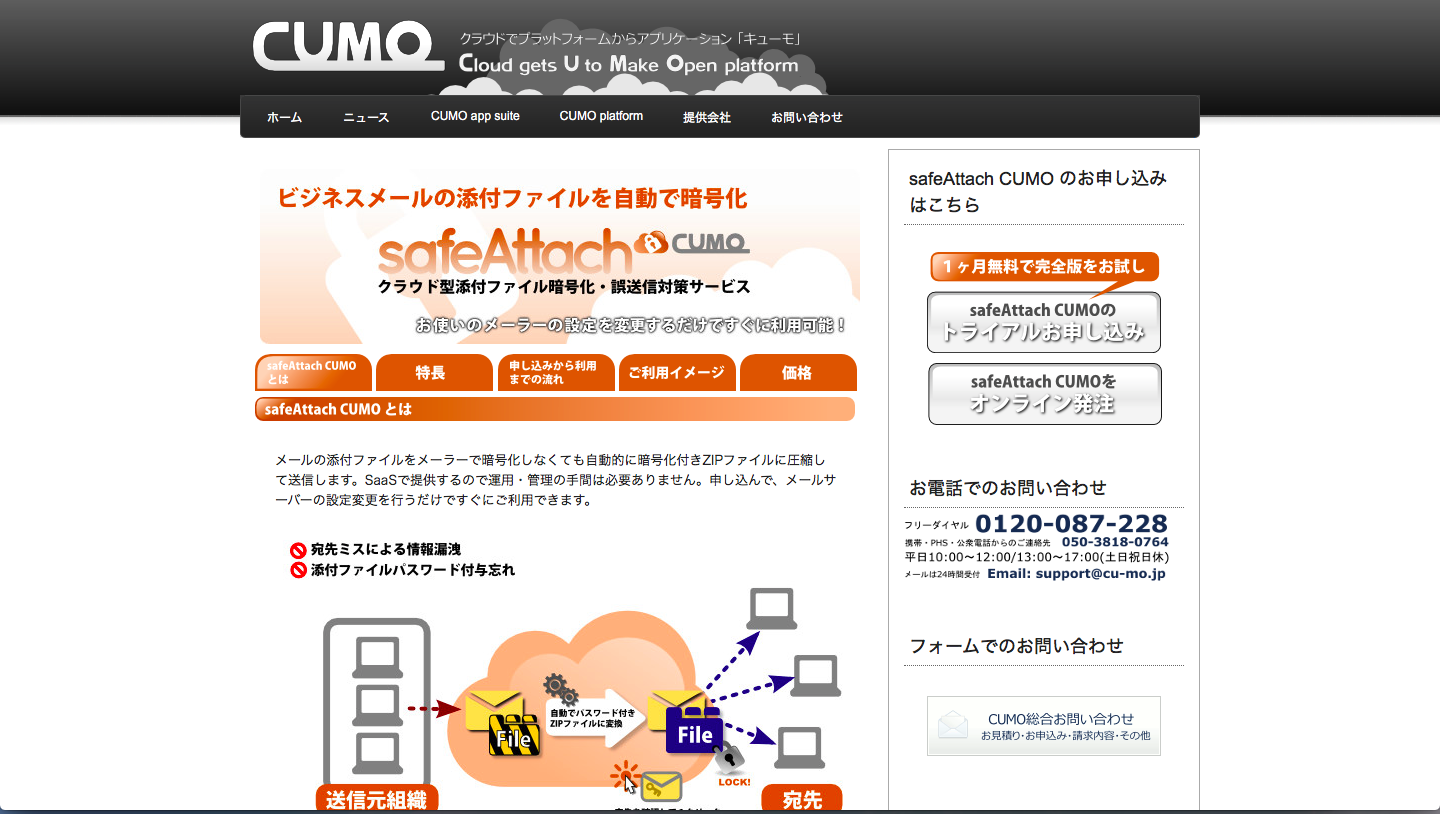Click the safeAttach CUMO banner image
Image resolution: width=1440 pixels, height=814 pixels.
point(559,256)
